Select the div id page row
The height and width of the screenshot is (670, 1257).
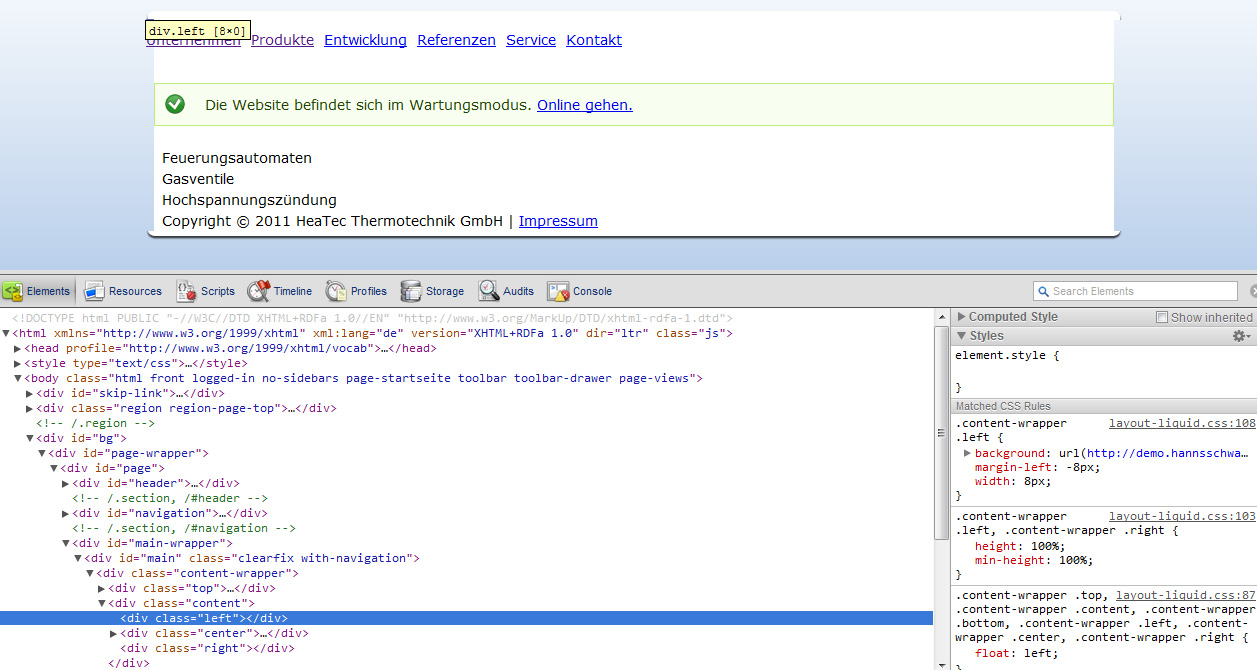pyautogui.click(x=468, y=468)
